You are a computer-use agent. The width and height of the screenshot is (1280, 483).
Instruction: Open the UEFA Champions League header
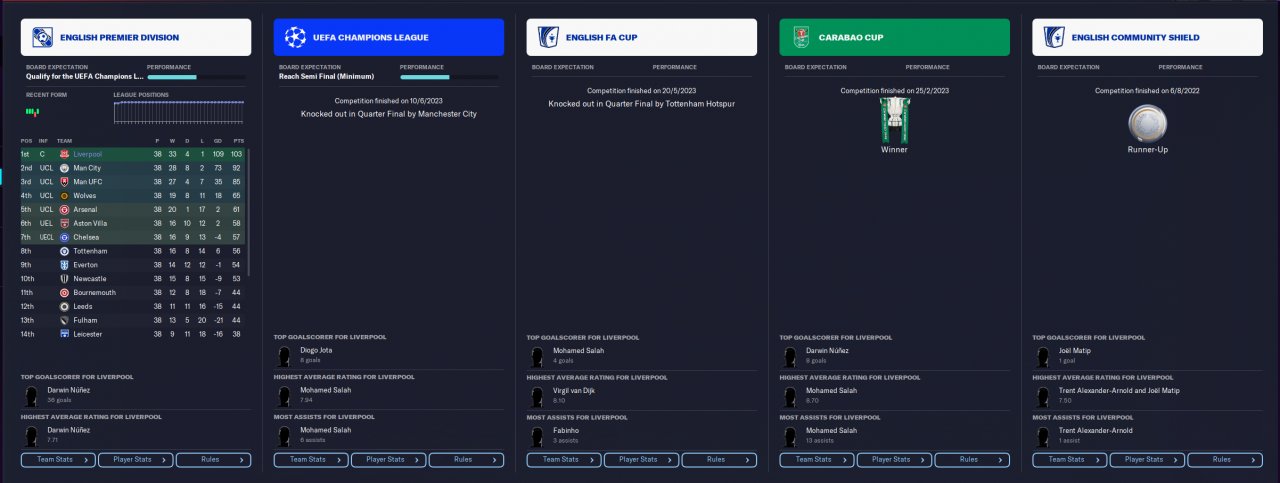[x=388, y=38]
